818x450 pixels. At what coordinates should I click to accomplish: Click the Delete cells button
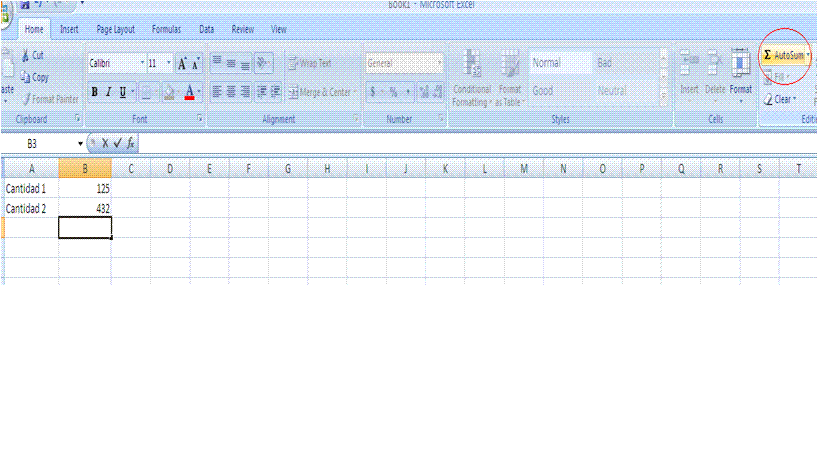click(715, 76)
